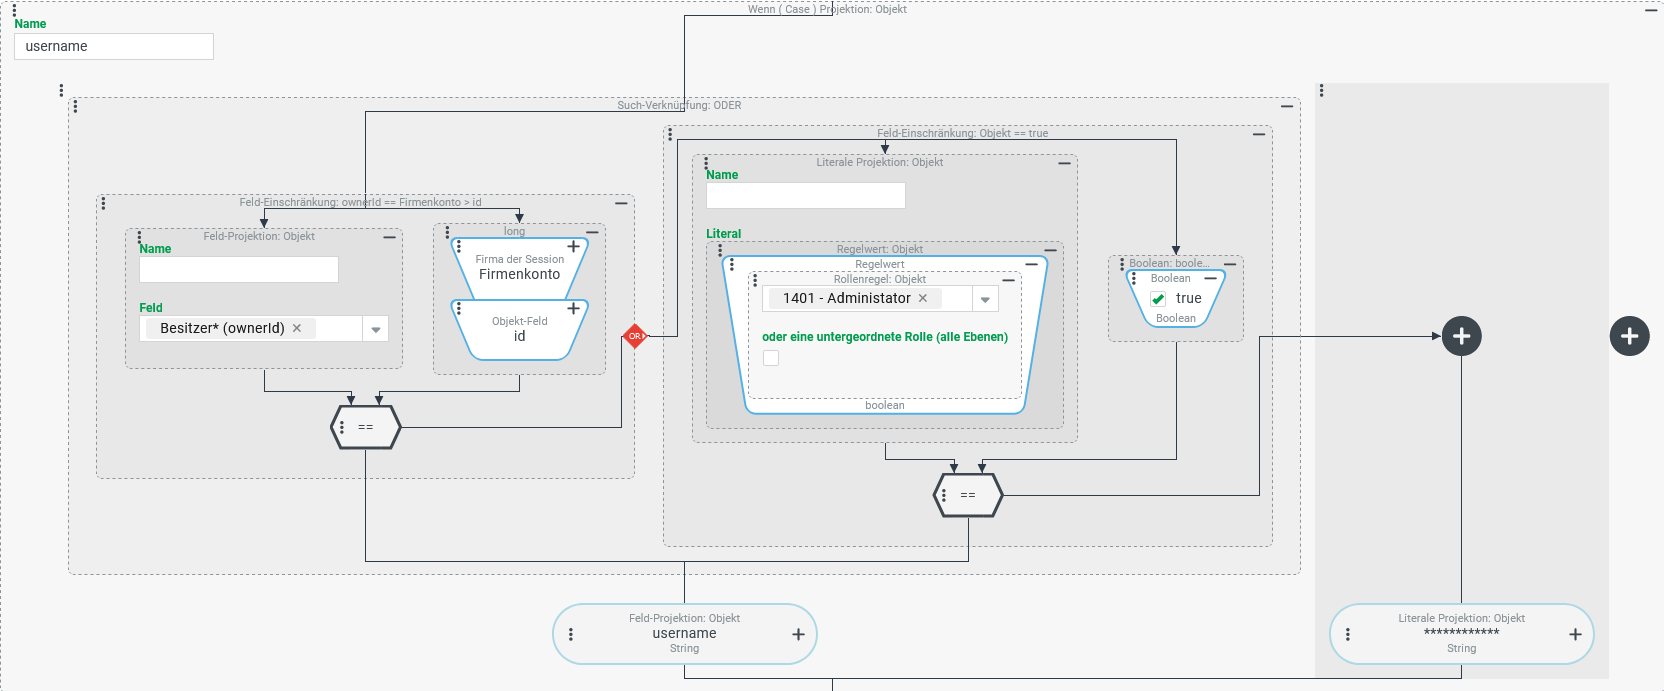The width and height of the screenshot is (1664, 691).
Task: Click the plus on the password Literale Projektion node
Action: click(x=1575, y=634)
